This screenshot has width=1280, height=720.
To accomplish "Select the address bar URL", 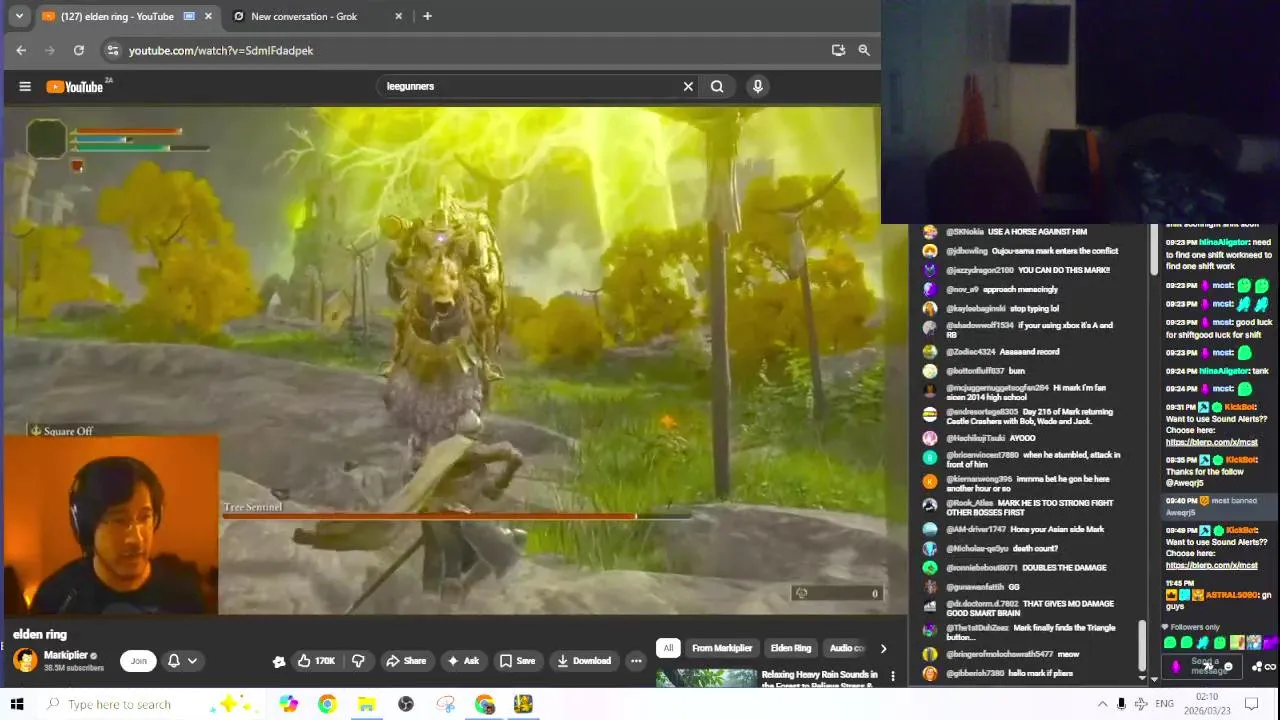I will 221,50.
